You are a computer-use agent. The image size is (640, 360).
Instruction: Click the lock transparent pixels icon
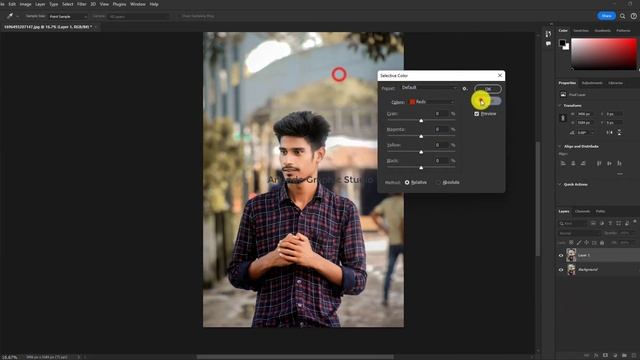click(571, 242)
